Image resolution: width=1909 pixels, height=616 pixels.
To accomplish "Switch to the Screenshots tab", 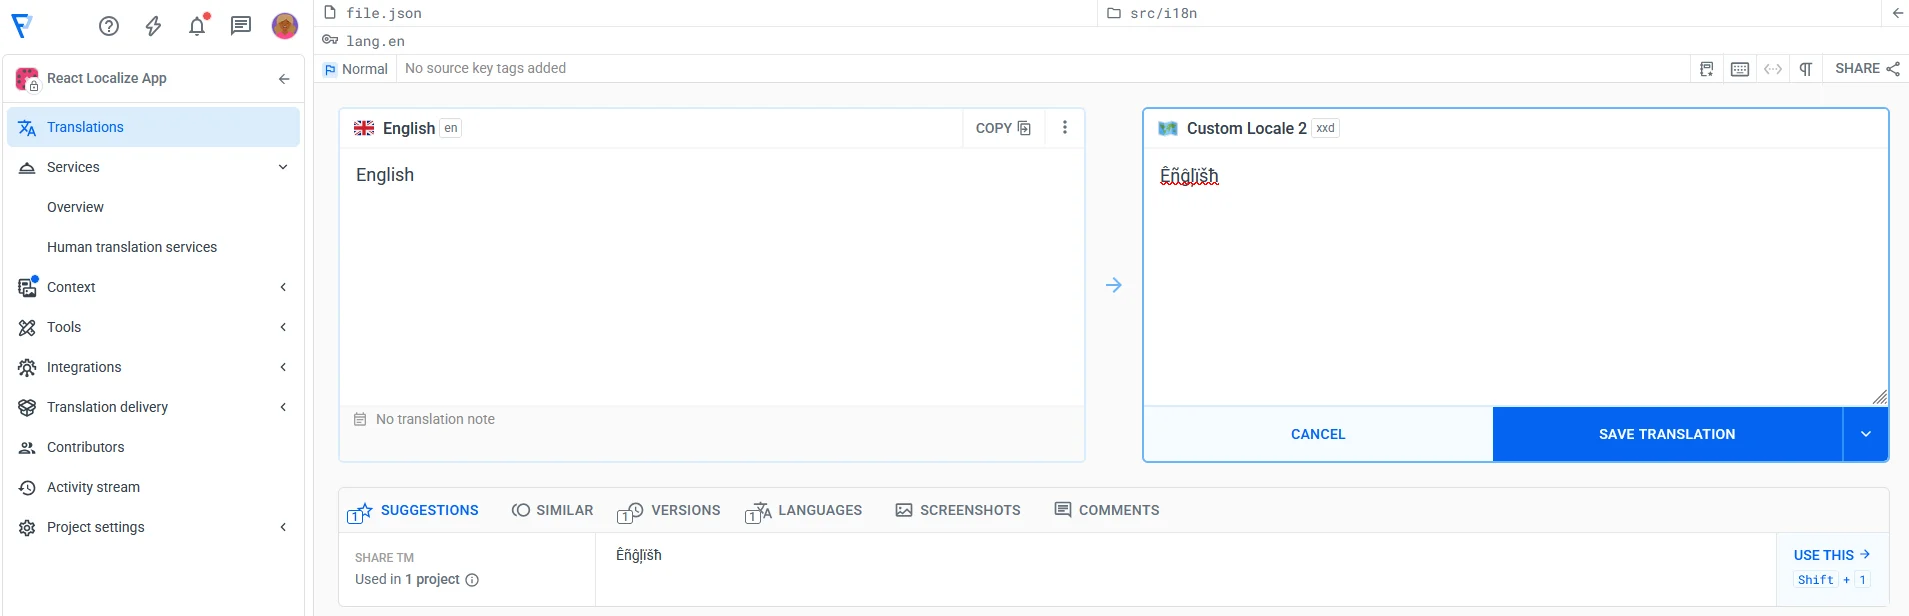I will (958, 510).
